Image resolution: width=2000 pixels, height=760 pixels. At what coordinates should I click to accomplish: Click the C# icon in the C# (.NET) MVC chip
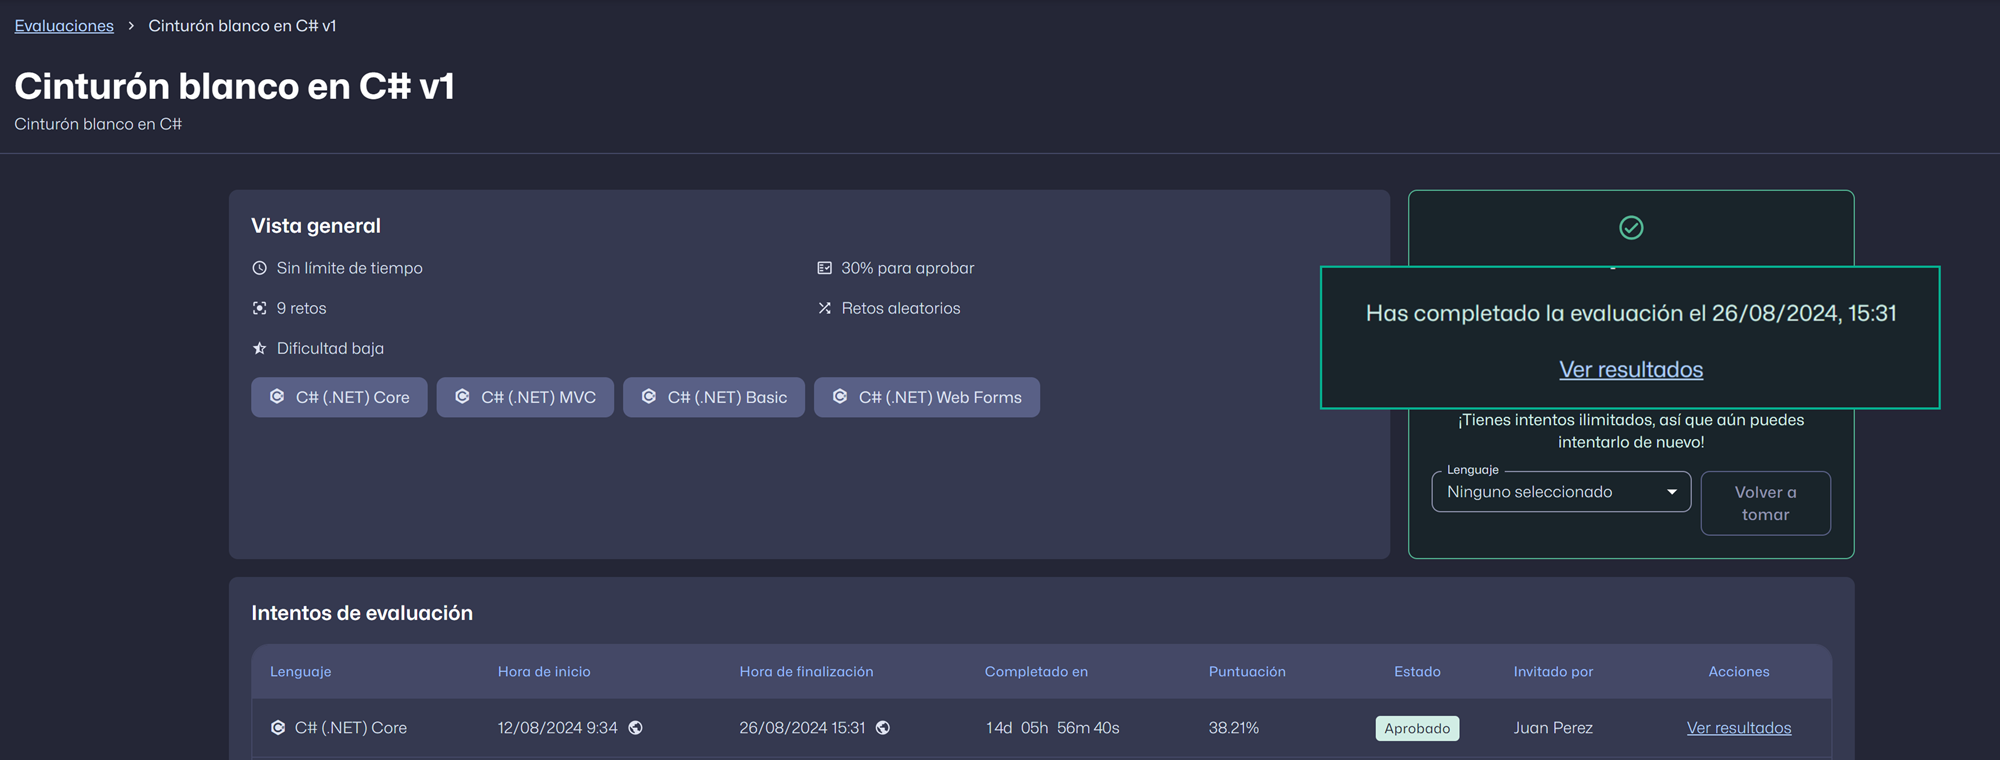click(x=462, y=397)
